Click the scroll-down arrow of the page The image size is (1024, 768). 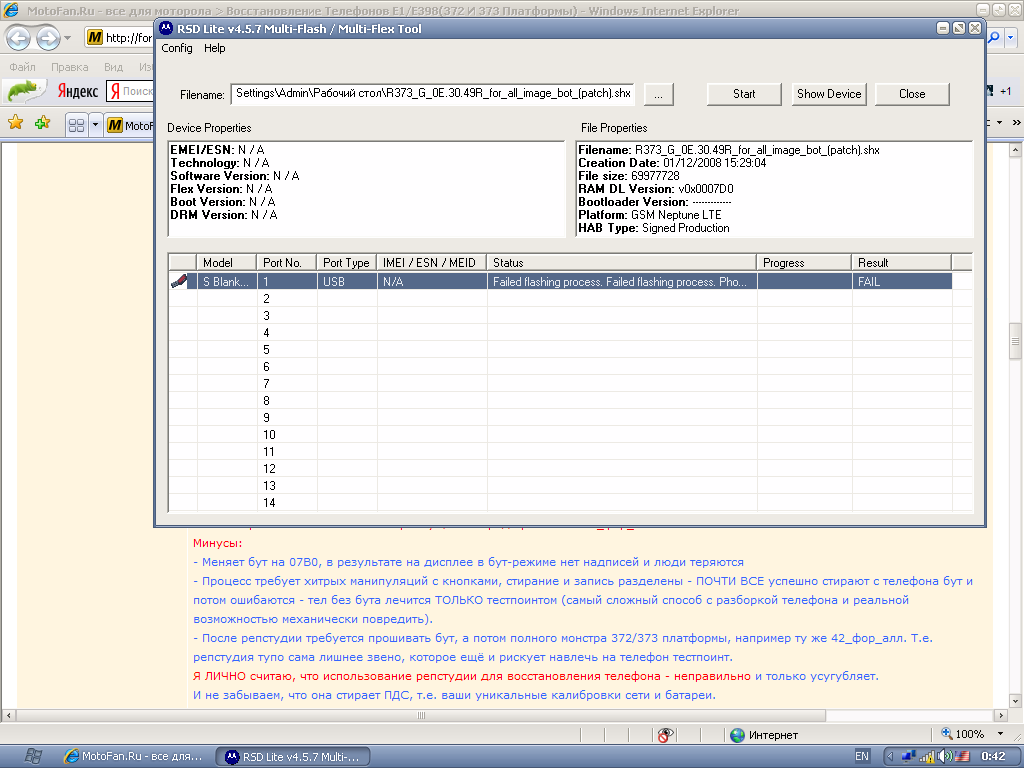1015,701
